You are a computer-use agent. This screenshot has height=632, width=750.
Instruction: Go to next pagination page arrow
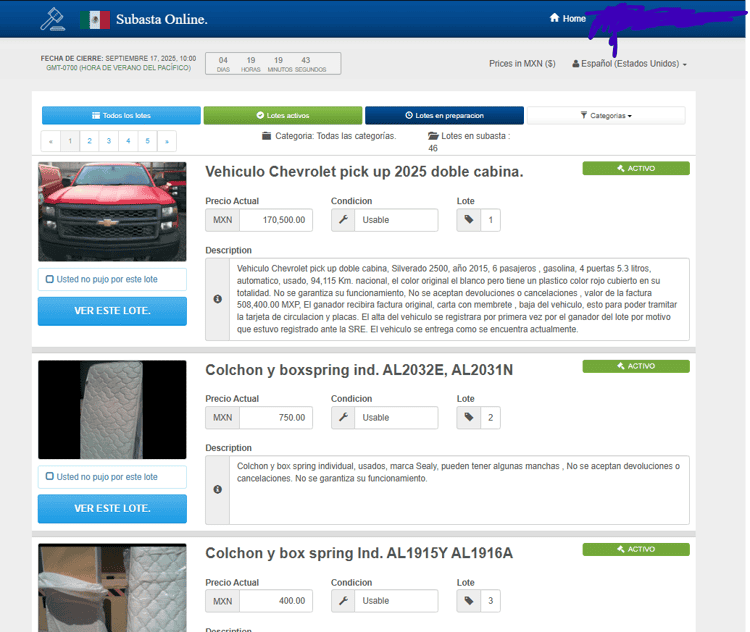(167, 141)
